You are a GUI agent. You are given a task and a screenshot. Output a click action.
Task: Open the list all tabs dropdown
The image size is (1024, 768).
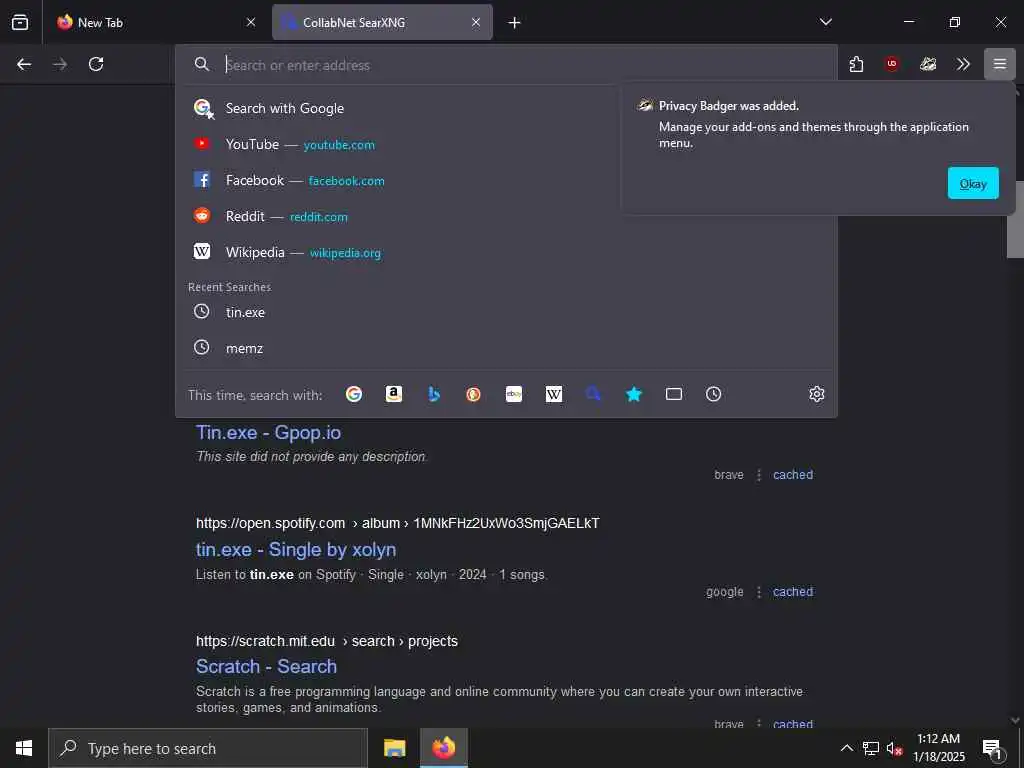(825, 22)
